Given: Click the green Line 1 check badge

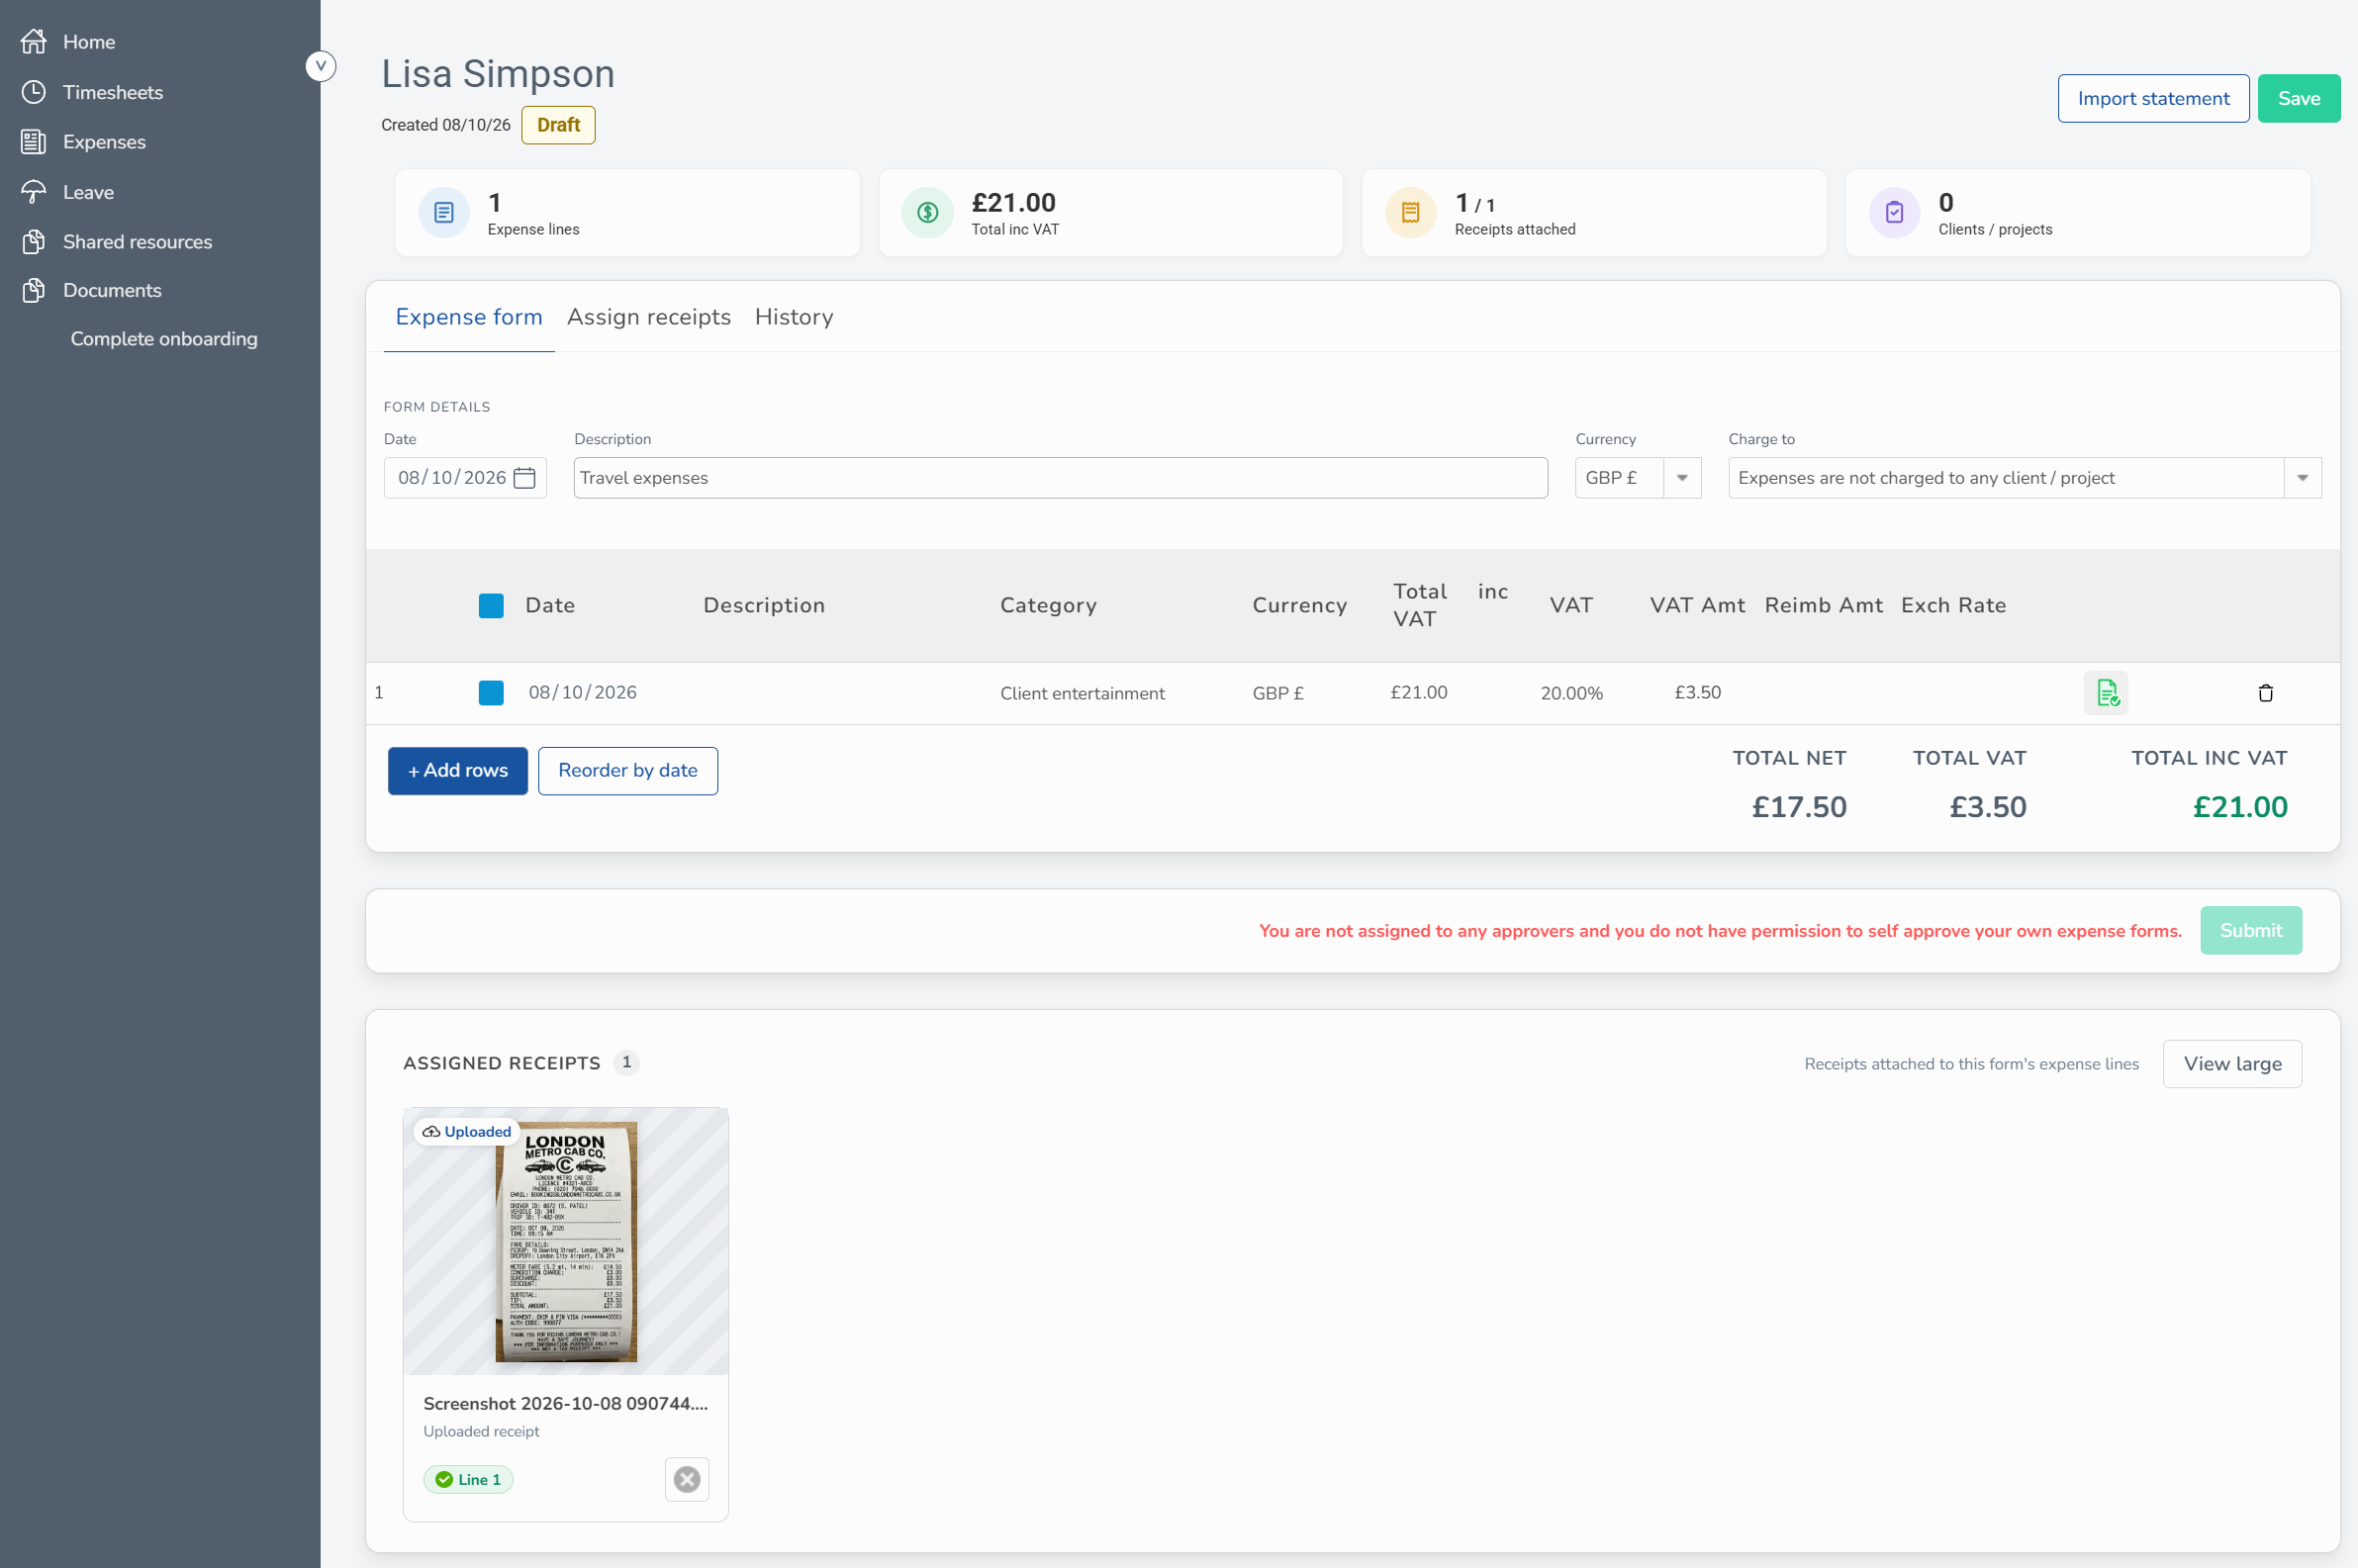Looking at the screenshot, I should [468, 1479].
